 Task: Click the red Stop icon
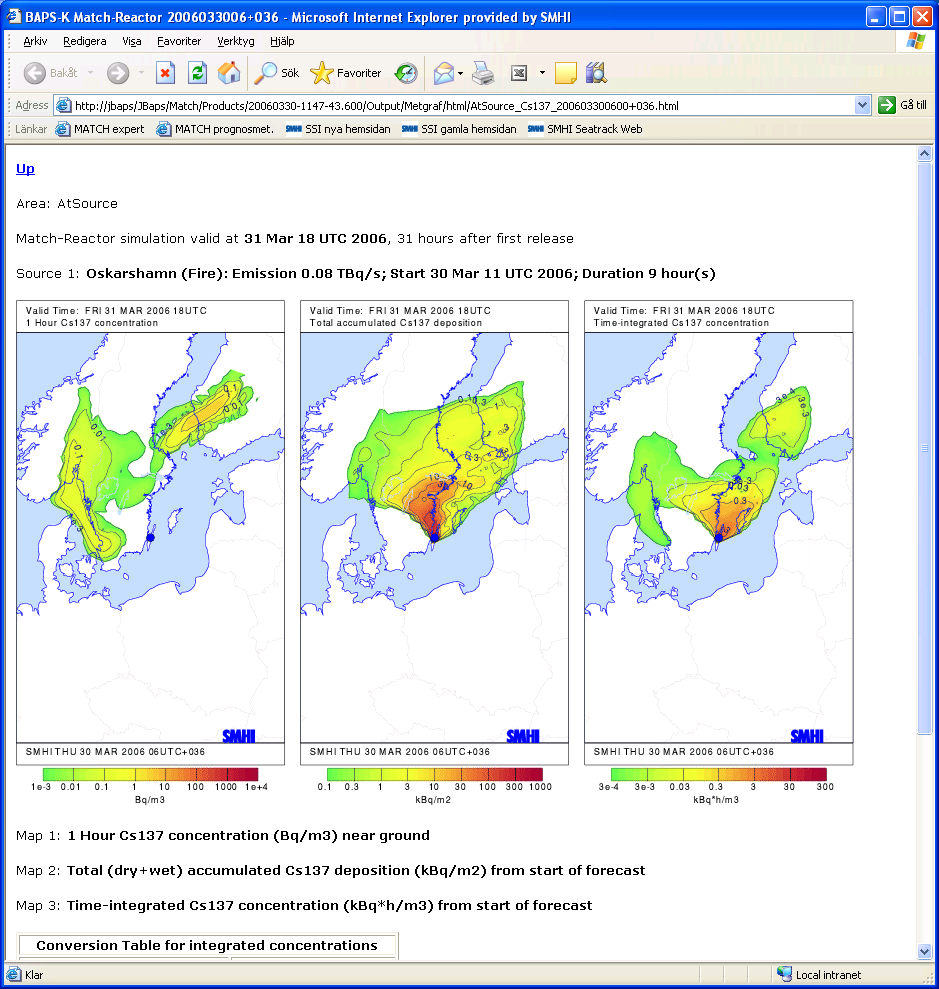pyautogui.click(x=165, y=73)
